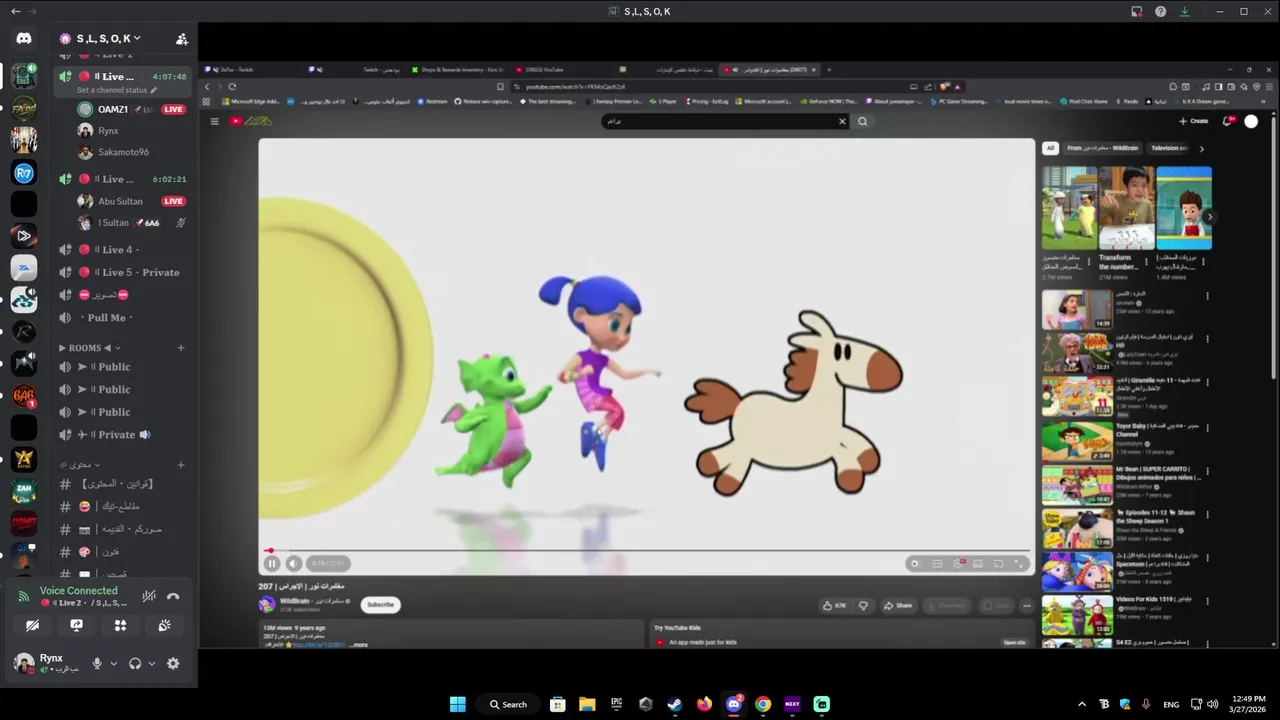The height and width of the screenshot is (720, 1280).
Task: Like the video with thumbs-up button
Action: 834,605
